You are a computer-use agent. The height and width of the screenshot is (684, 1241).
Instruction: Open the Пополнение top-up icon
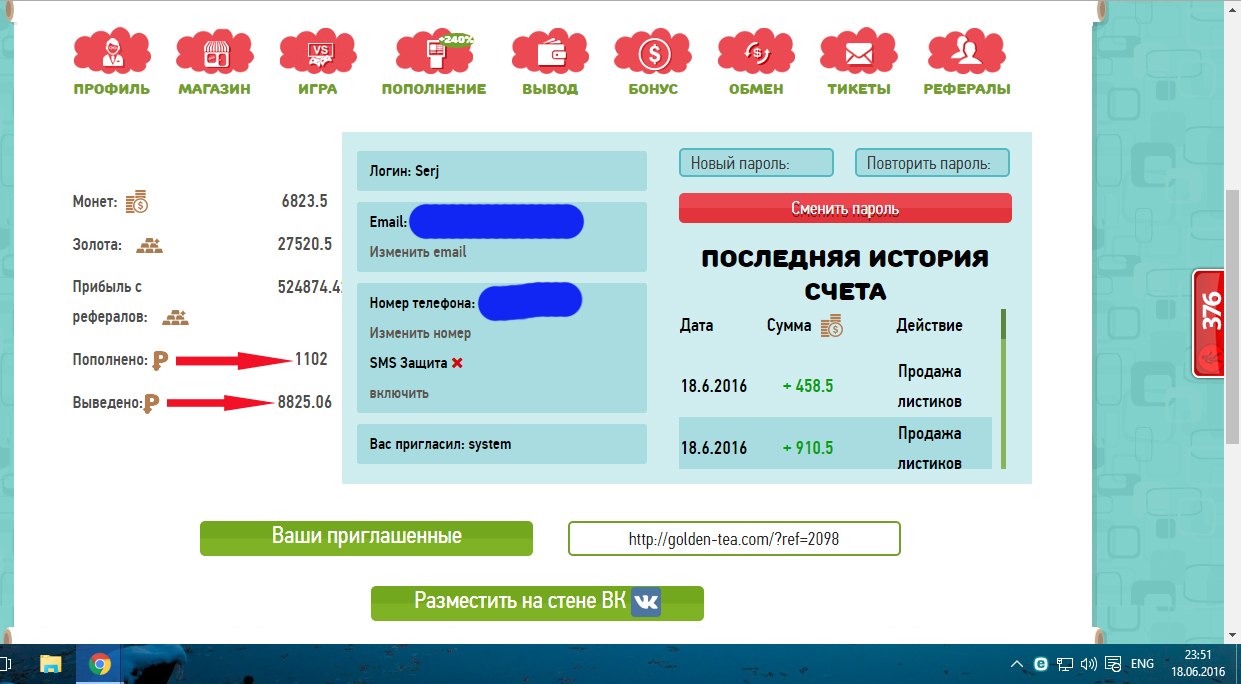[434, 52]
